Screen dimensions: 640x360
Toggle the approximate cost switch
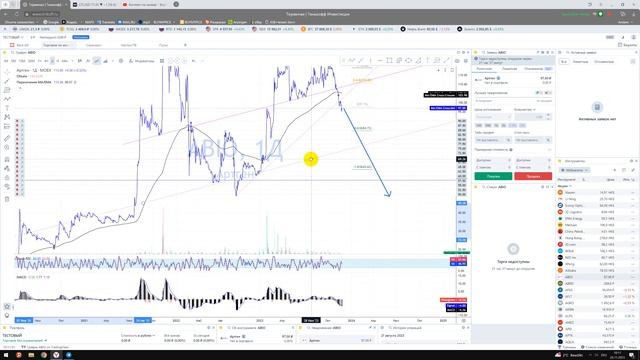pyautogui.click(x=511, y=150)
